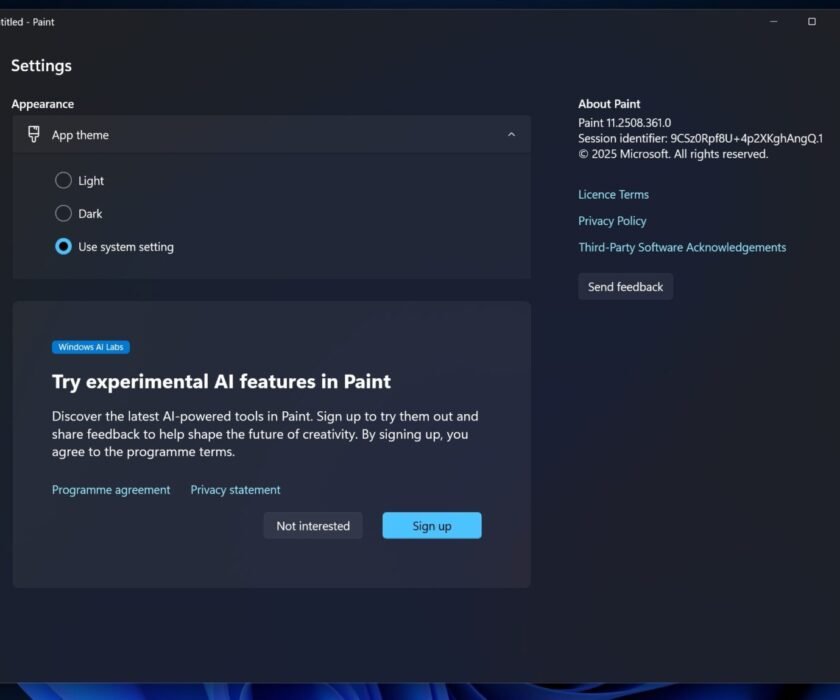This screenshot has height=700, width=840.
Task: Click the App theme paintbrush icon
Action: 34,134
